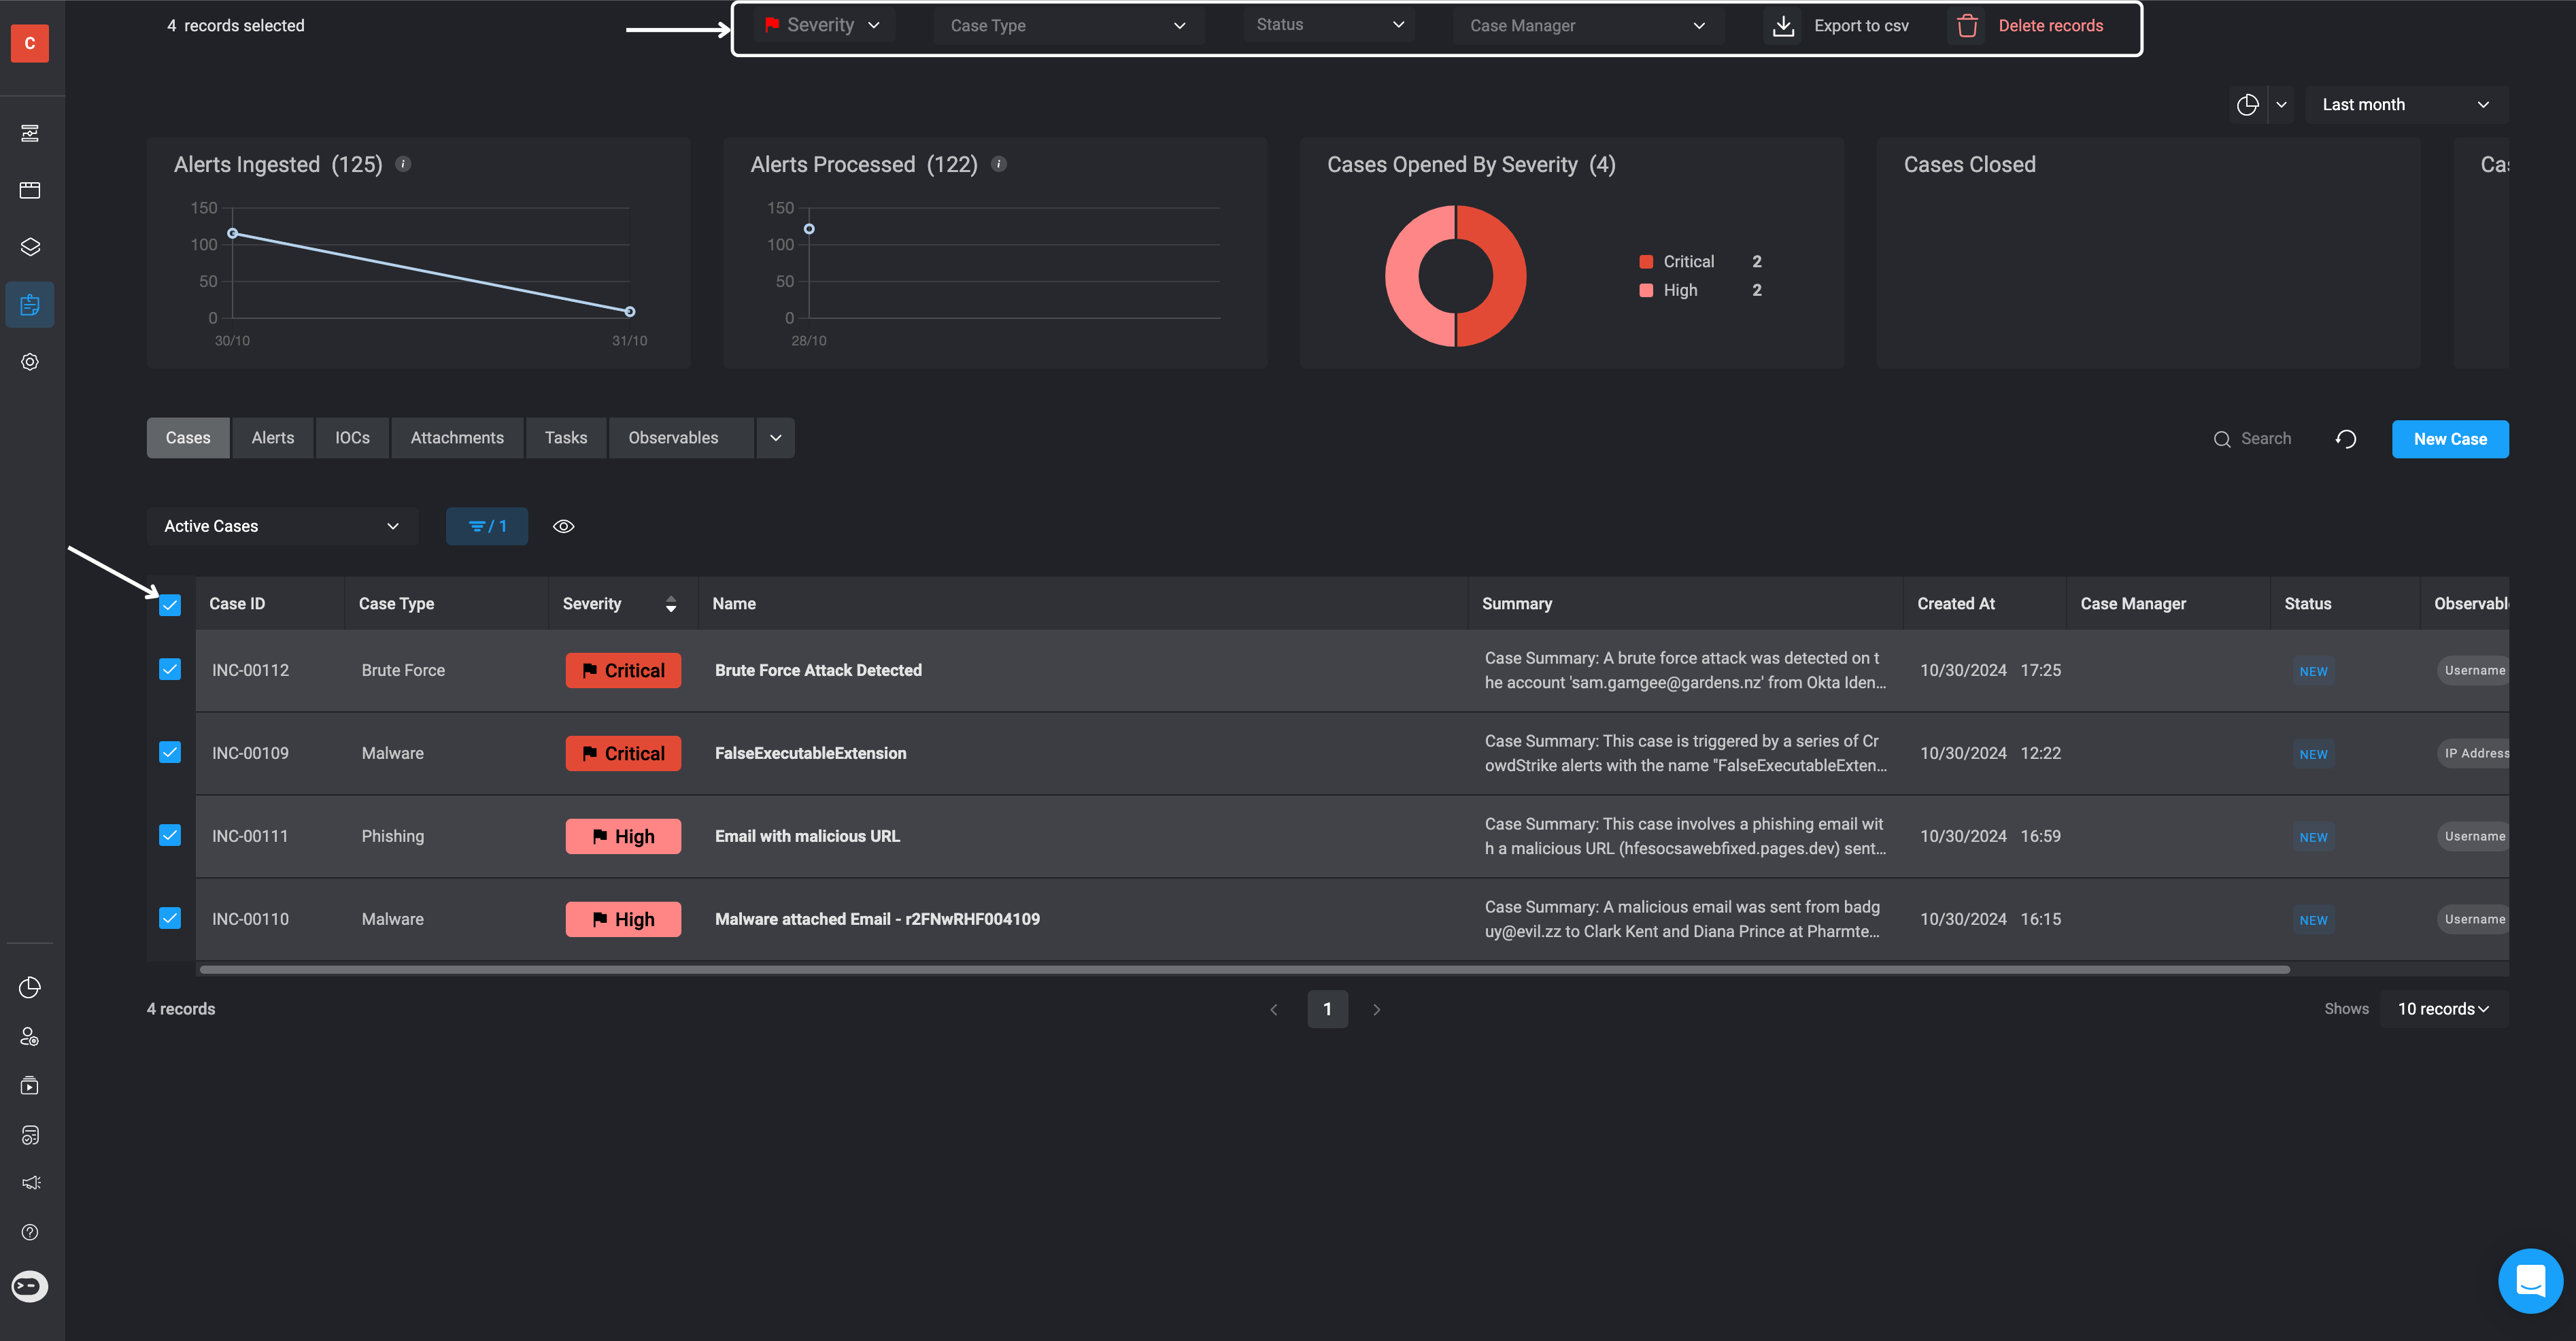The image size is (2576, 1341).
Task: Click the refresh icon beside Search
Action: (x=2346, y=439)
